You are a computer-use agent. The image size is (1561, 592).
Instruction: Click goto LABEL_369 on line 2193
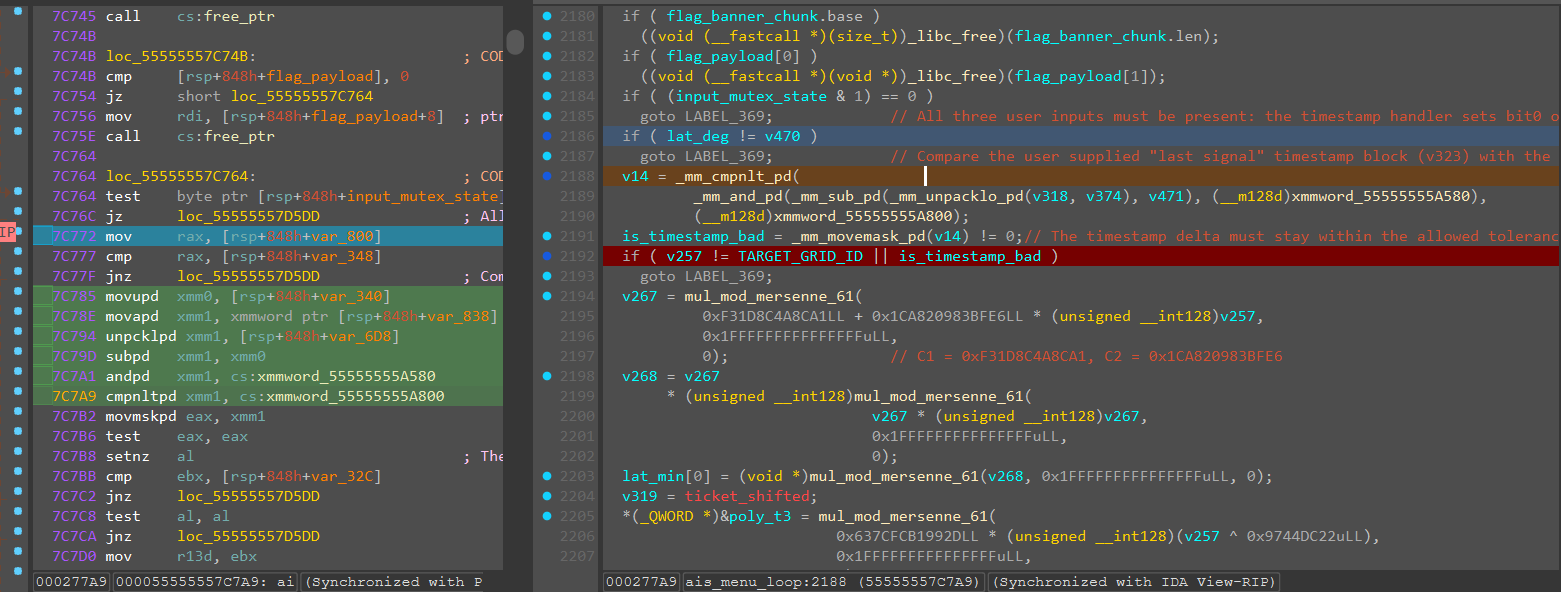pyautogui.click(x=706, y=277)
